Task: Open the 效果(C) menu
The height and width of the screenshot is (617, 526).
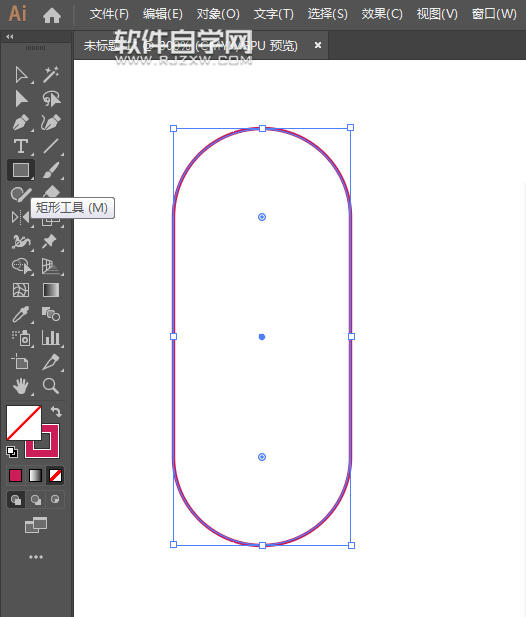Action: point(382,14)
